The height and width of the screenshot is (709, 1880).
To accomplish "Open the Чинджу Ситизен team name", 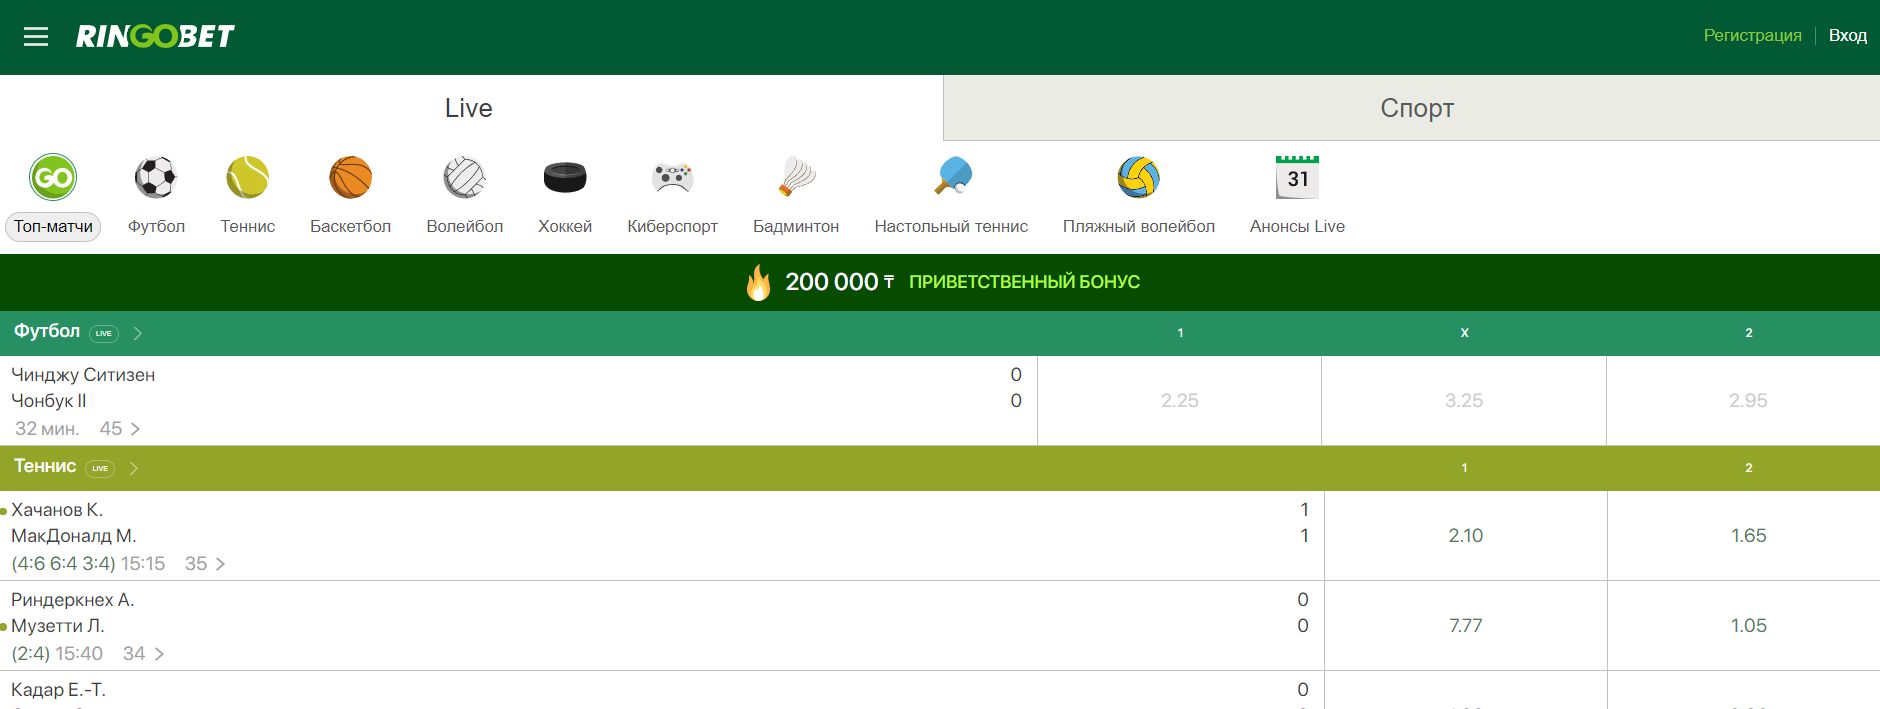I will pos(83,375).
